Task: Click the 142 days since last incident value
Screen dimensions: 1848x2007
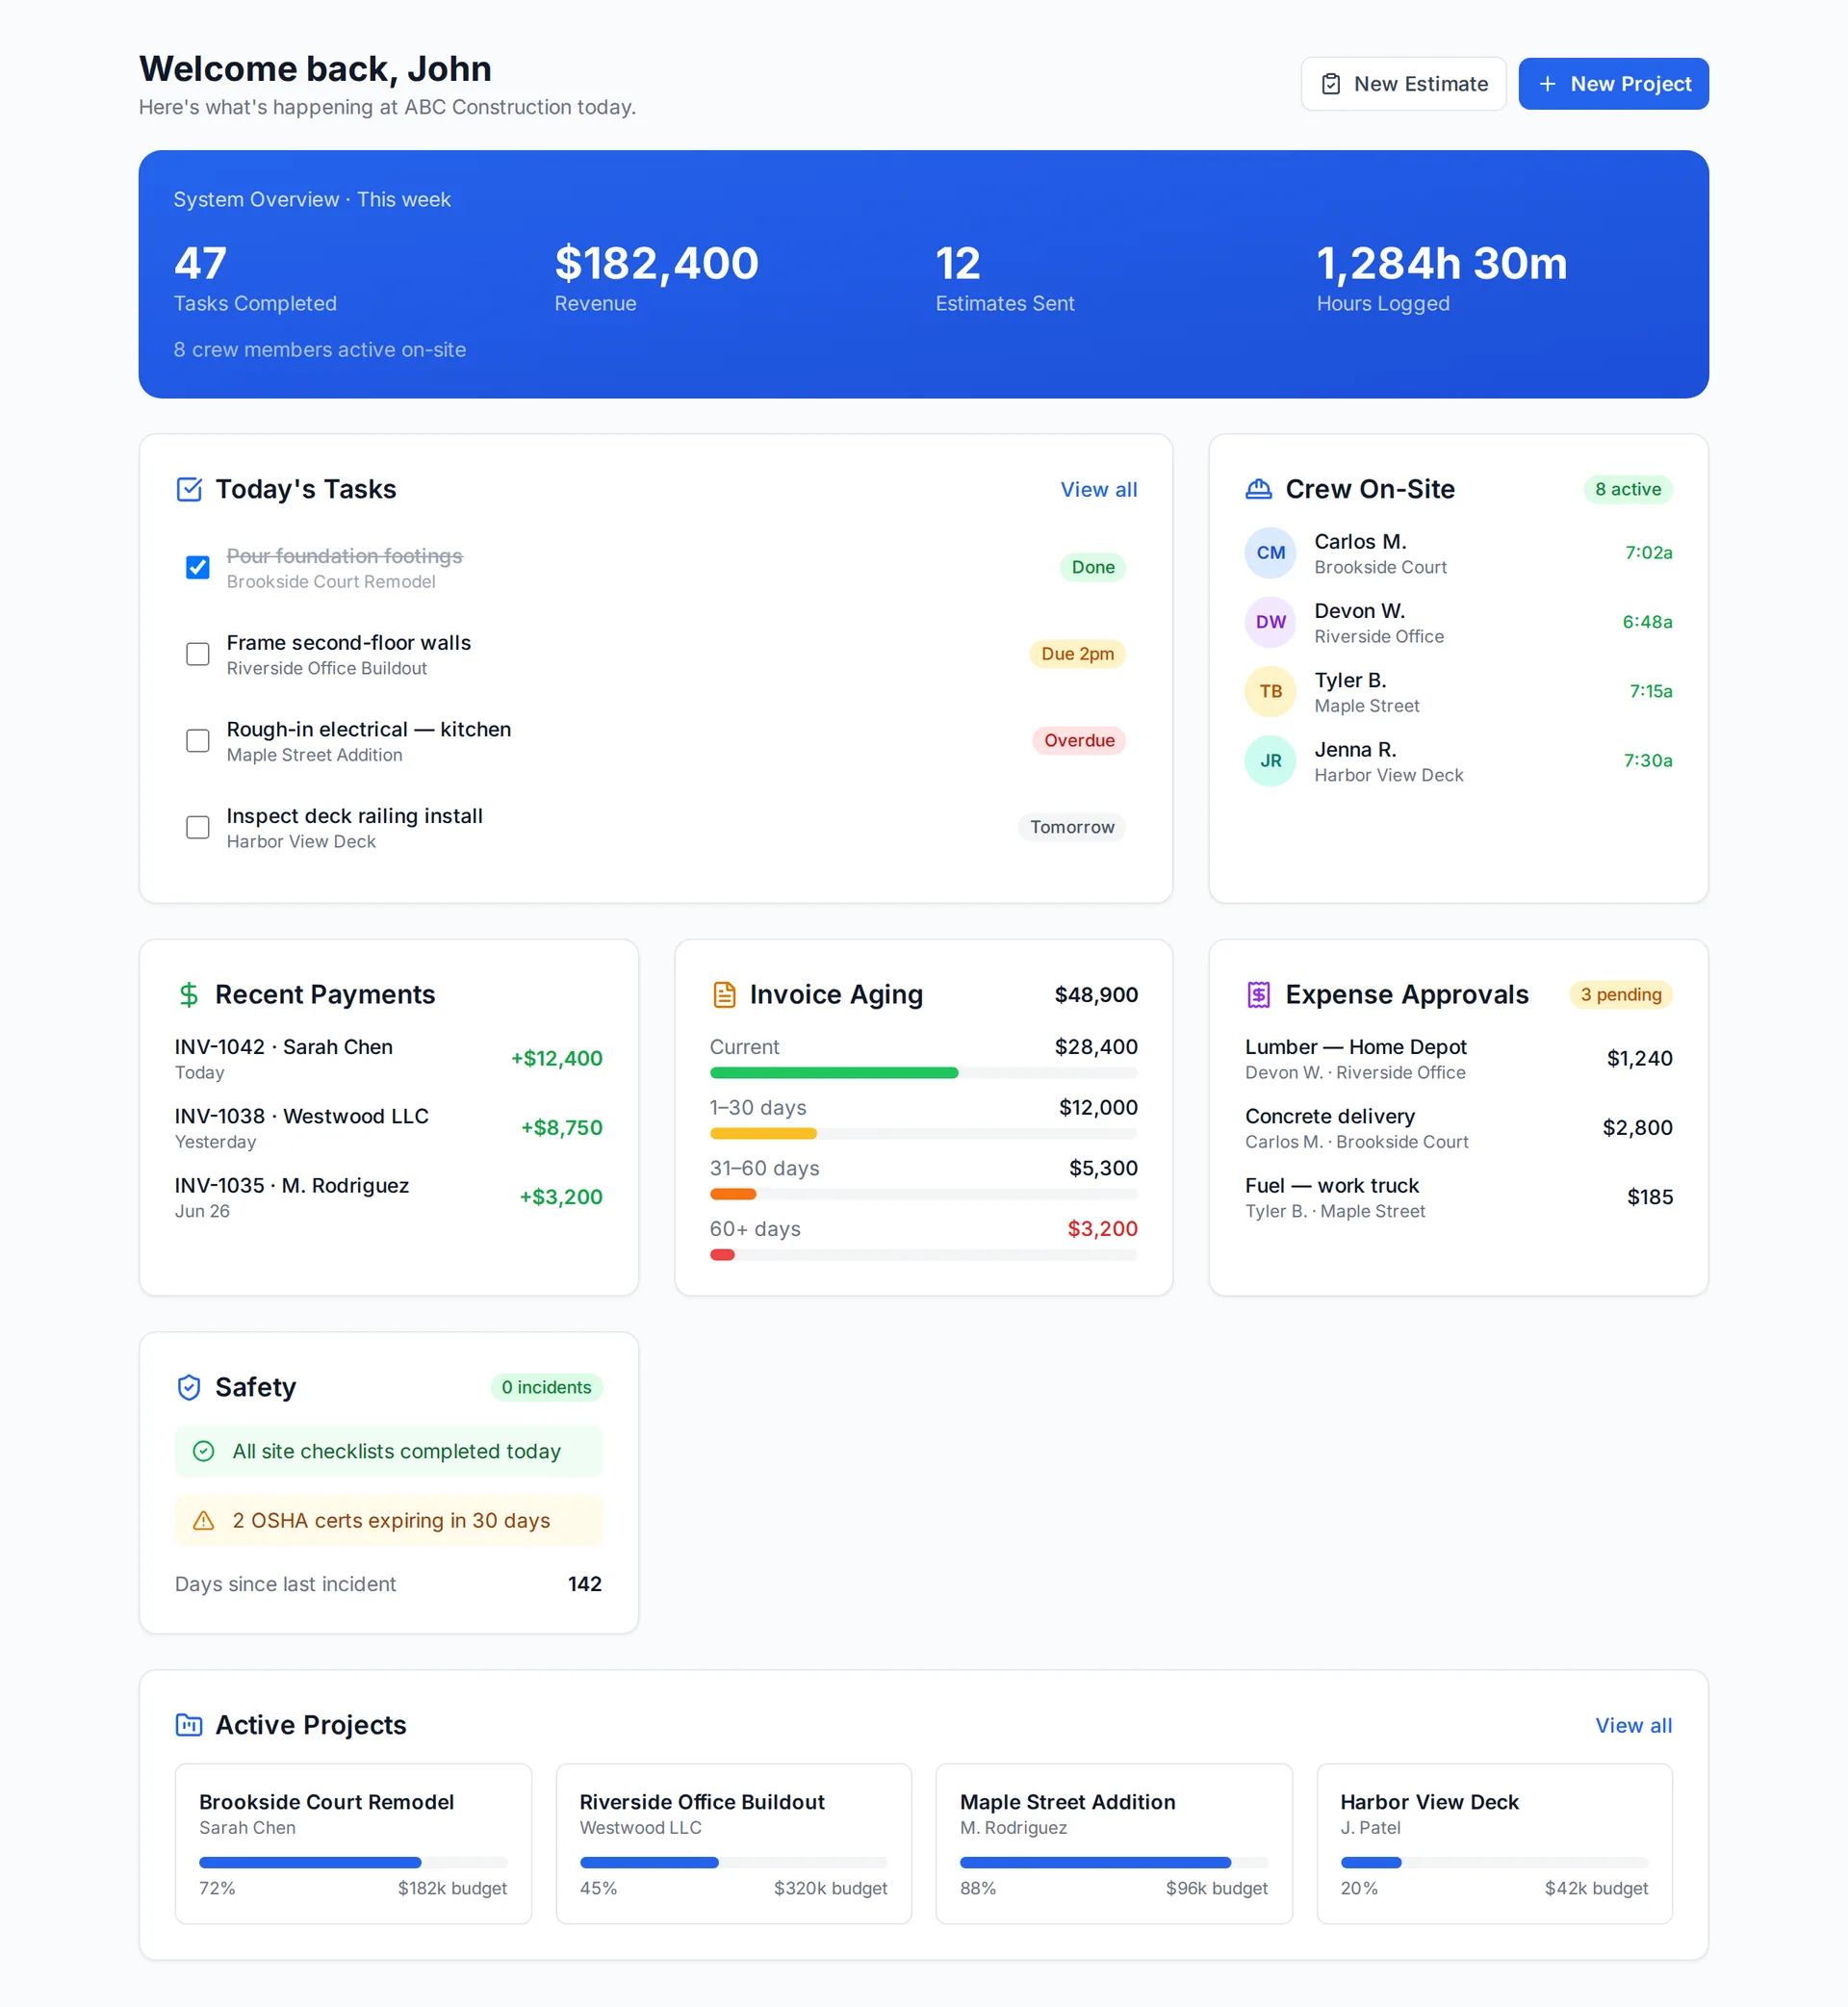Action: (x=585, y=1584)
